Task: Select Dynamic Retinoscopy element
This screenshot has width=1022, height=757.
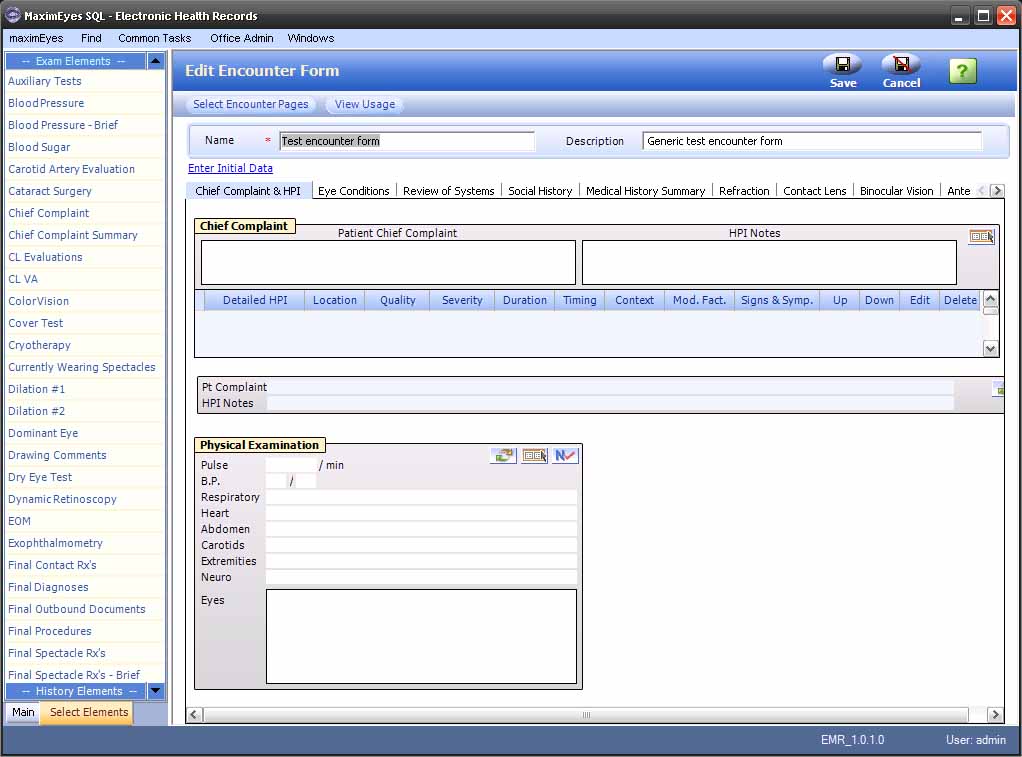Action: [x=62, y=499]
